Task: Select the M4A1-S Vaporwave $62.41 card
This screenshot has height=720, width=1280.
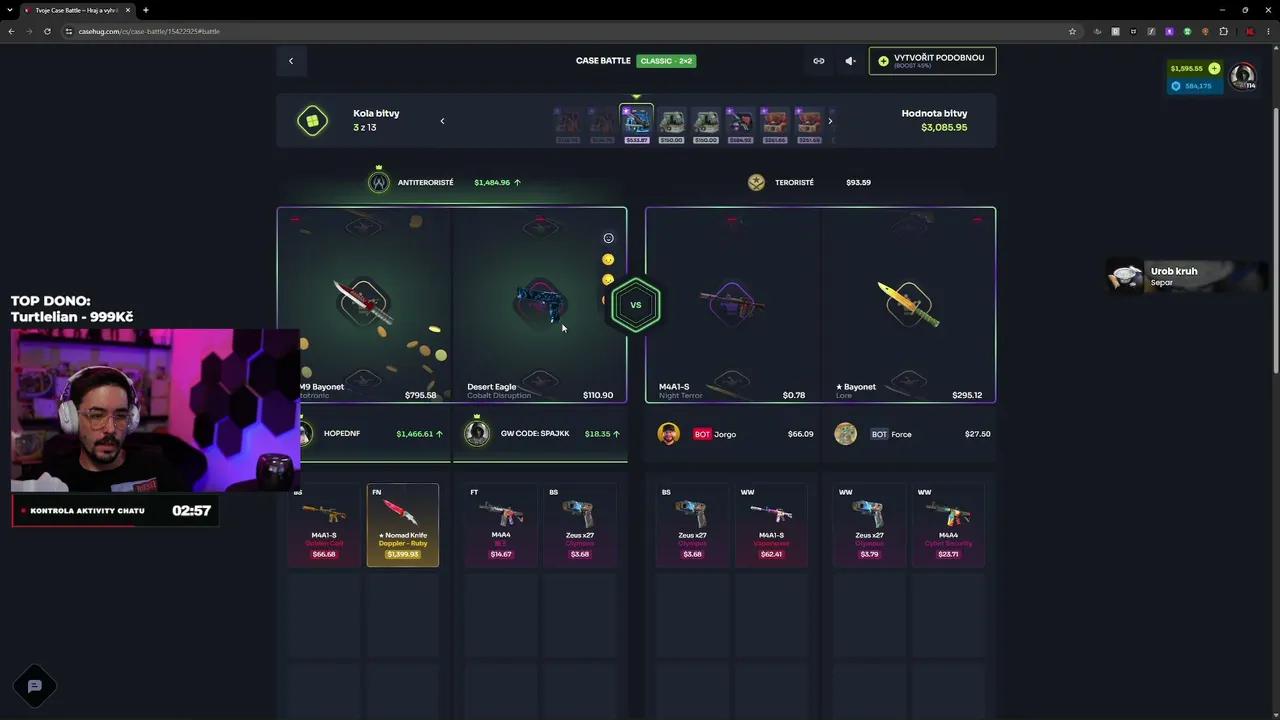Action: (x=771, y=525)
